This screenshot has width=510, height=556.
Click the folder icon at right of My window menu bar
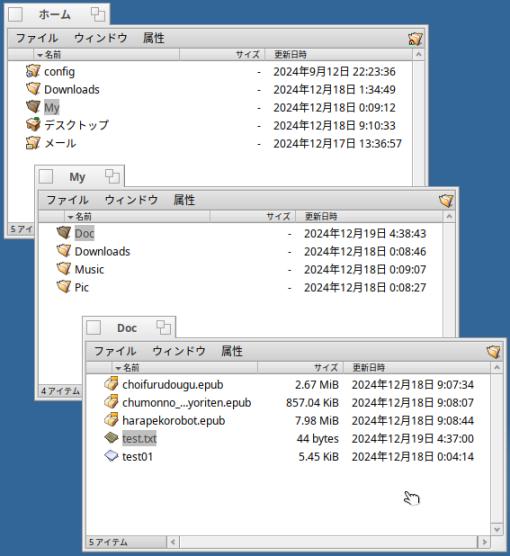click(446, 200)
